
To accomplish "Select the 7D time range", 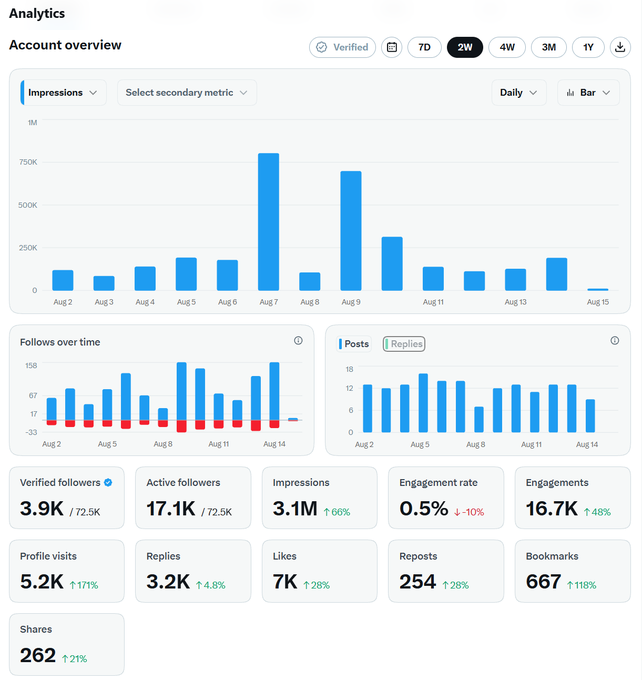I will coord(424,47).
